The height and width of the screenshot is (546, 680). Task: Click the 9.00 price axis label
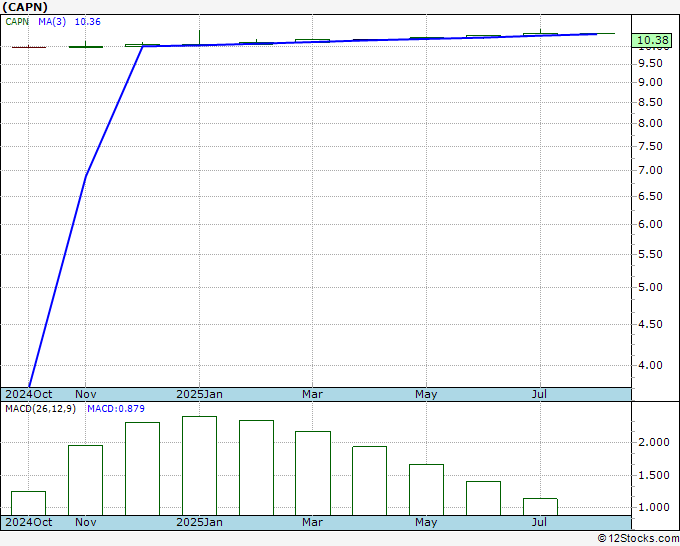click(650, 82)
